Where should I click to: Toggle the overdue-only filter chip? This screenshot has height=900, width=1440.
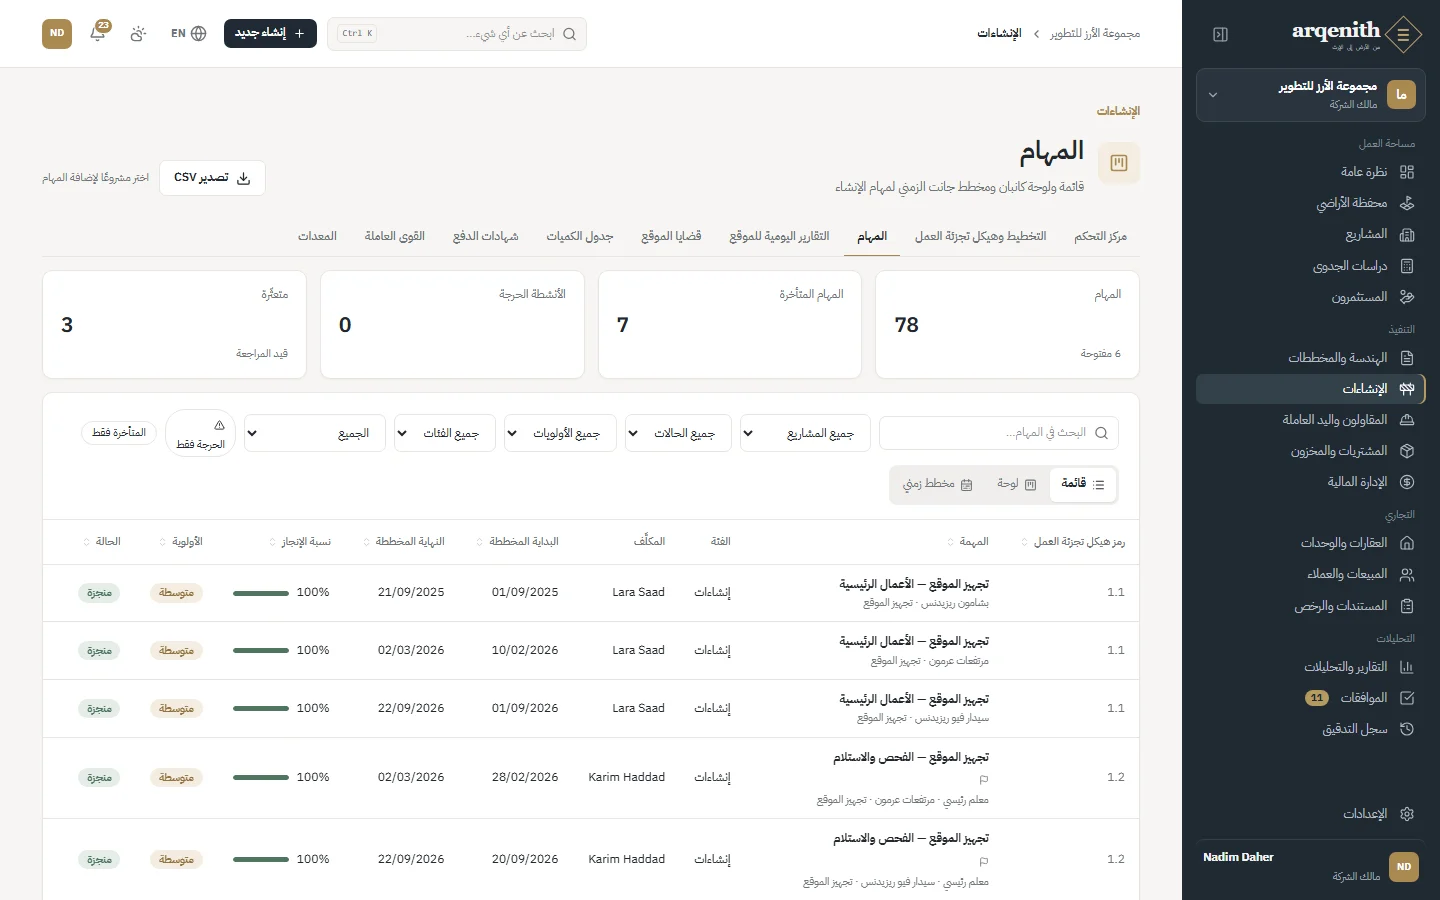click(x=119, y=433)
